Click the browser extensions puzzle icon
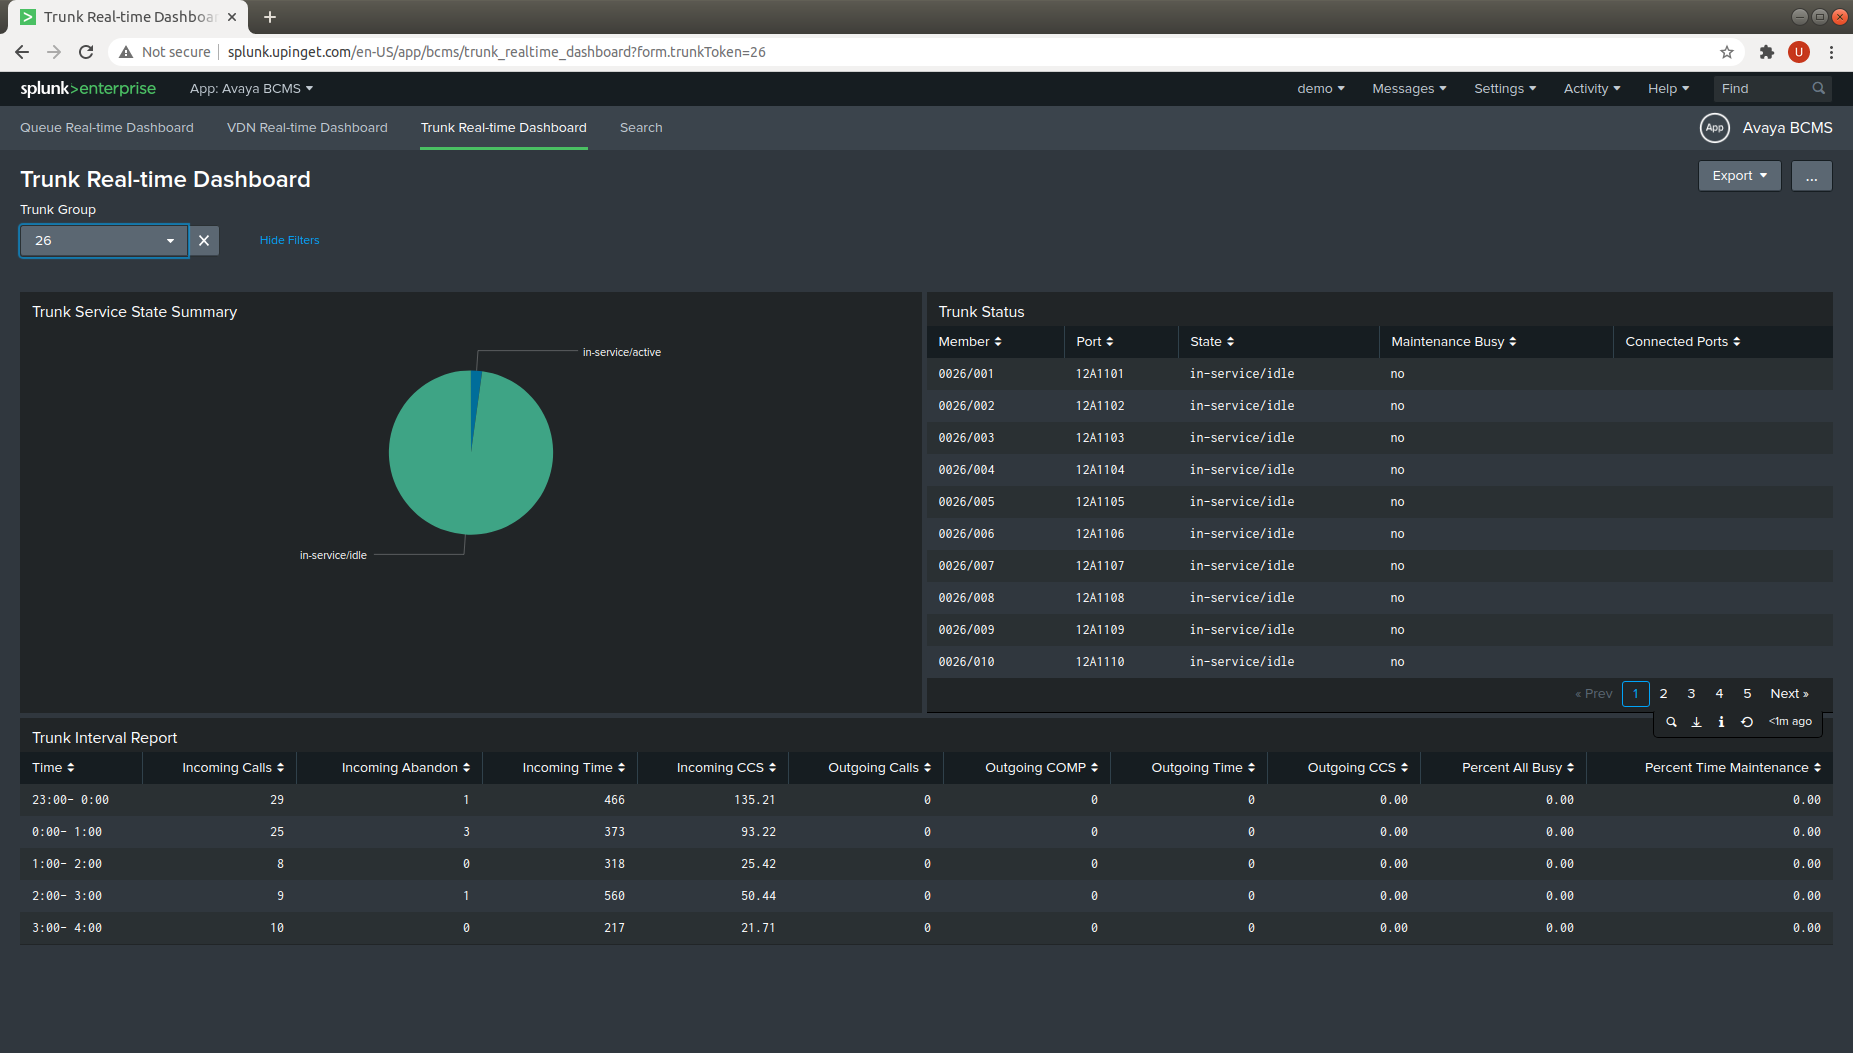 1767,52
